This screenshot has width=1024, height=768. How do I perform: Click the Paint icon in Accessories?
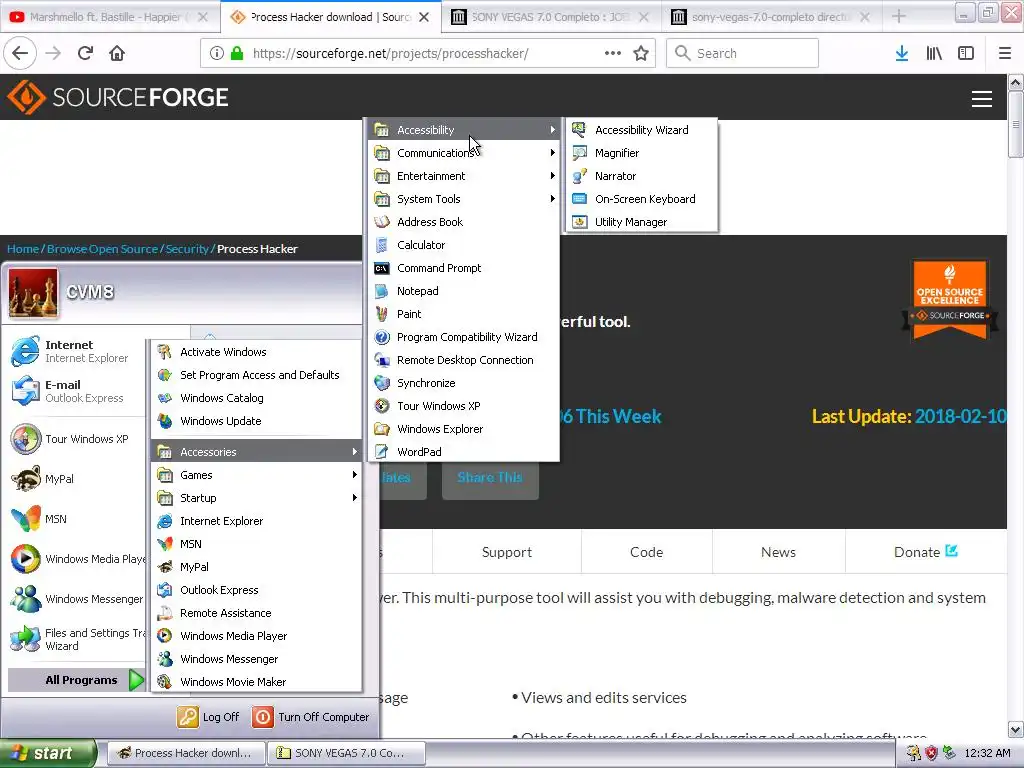(x=382, y=314)
